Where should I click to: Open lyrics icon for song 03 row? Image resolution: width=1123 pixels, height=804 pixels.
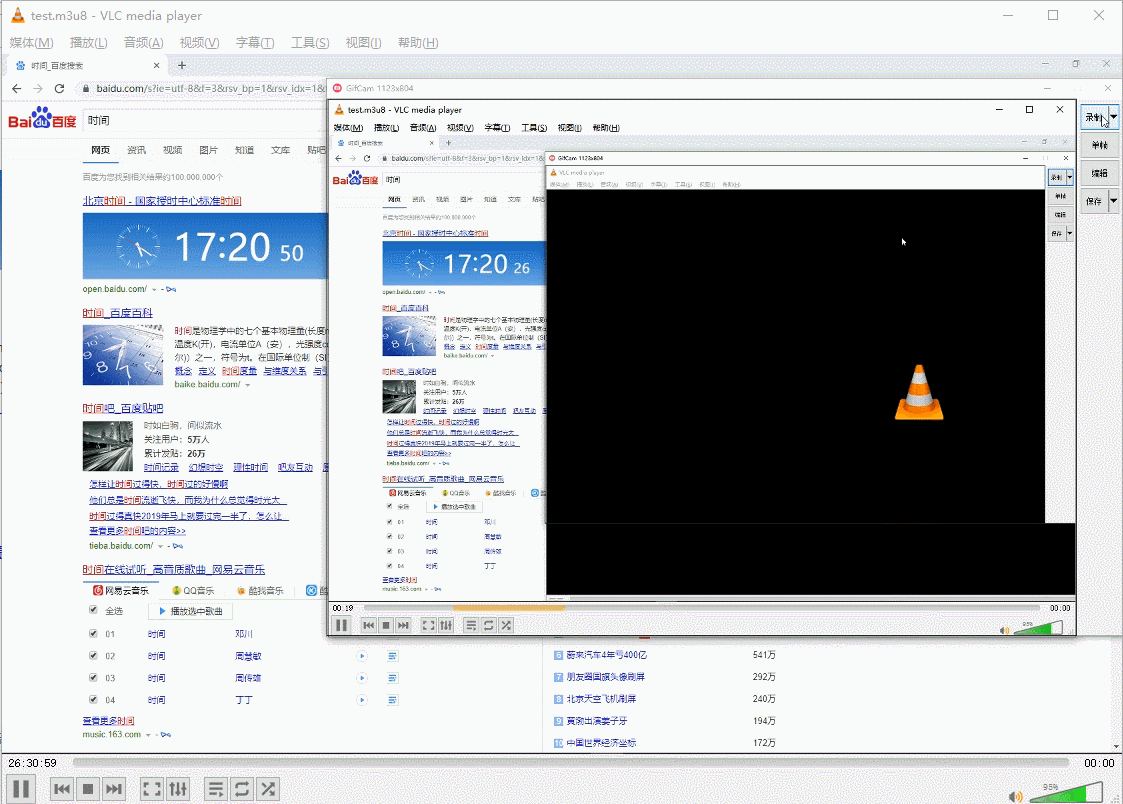coord(392,678)
